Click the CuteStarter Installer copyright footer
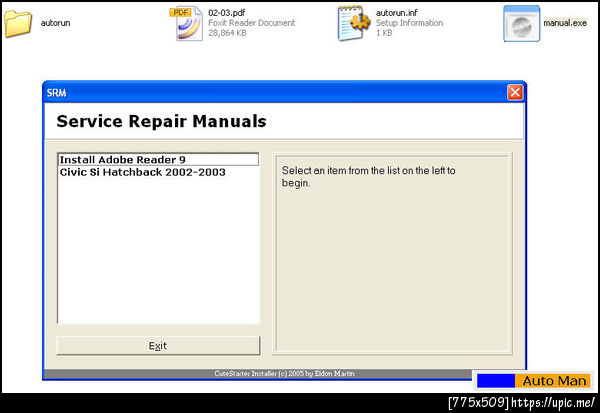600x413 pixels. [284, 373]
